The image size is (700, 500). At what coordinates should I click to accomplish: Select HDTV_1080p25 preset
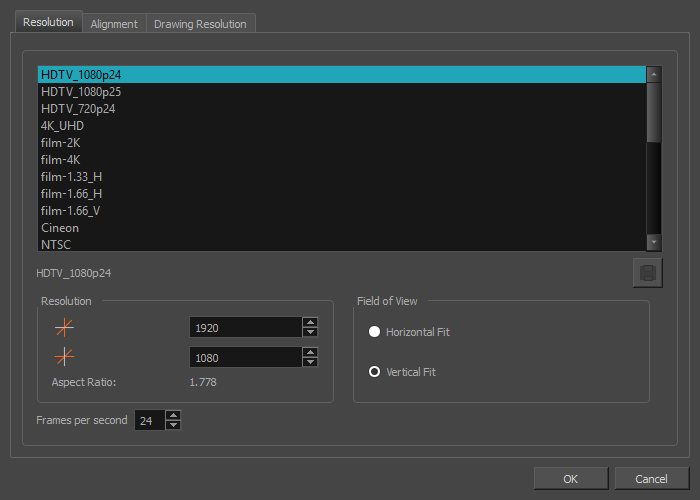click(342, 92)
